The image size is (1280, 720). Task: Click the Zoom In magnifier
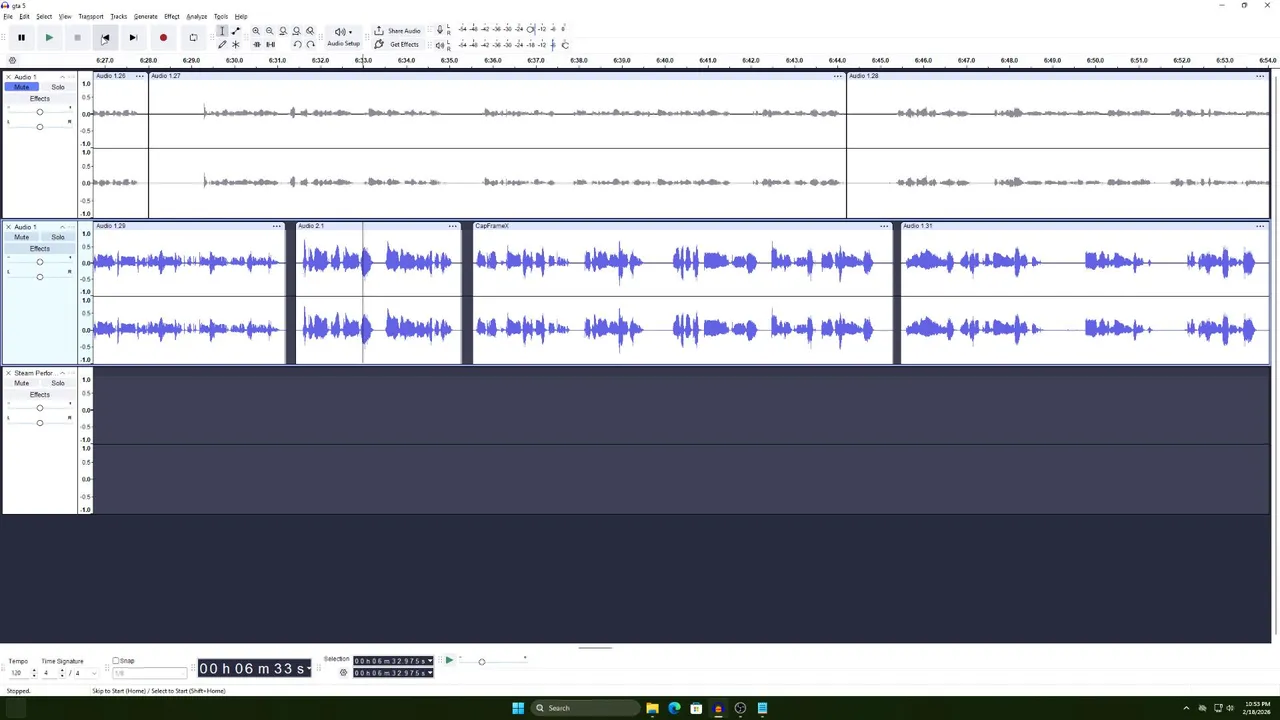pyautogui.click(x=256, y=31)
